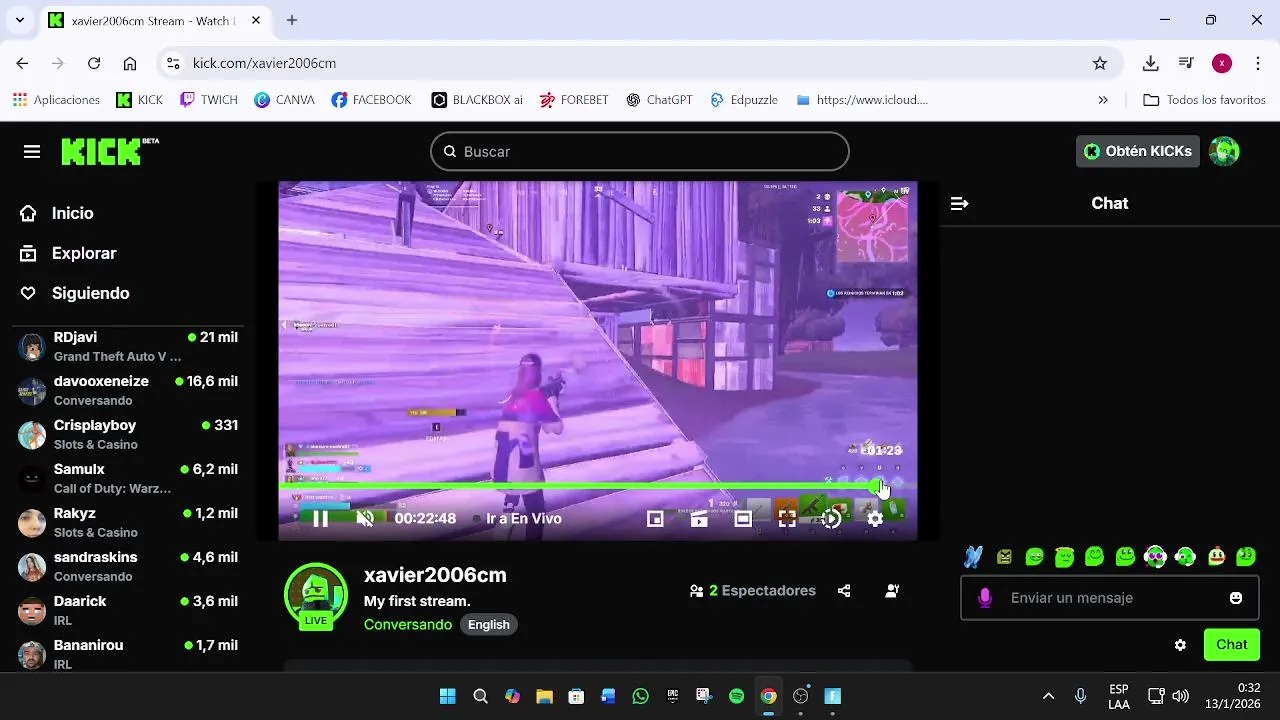Click the purple microphone in message box

985,598
